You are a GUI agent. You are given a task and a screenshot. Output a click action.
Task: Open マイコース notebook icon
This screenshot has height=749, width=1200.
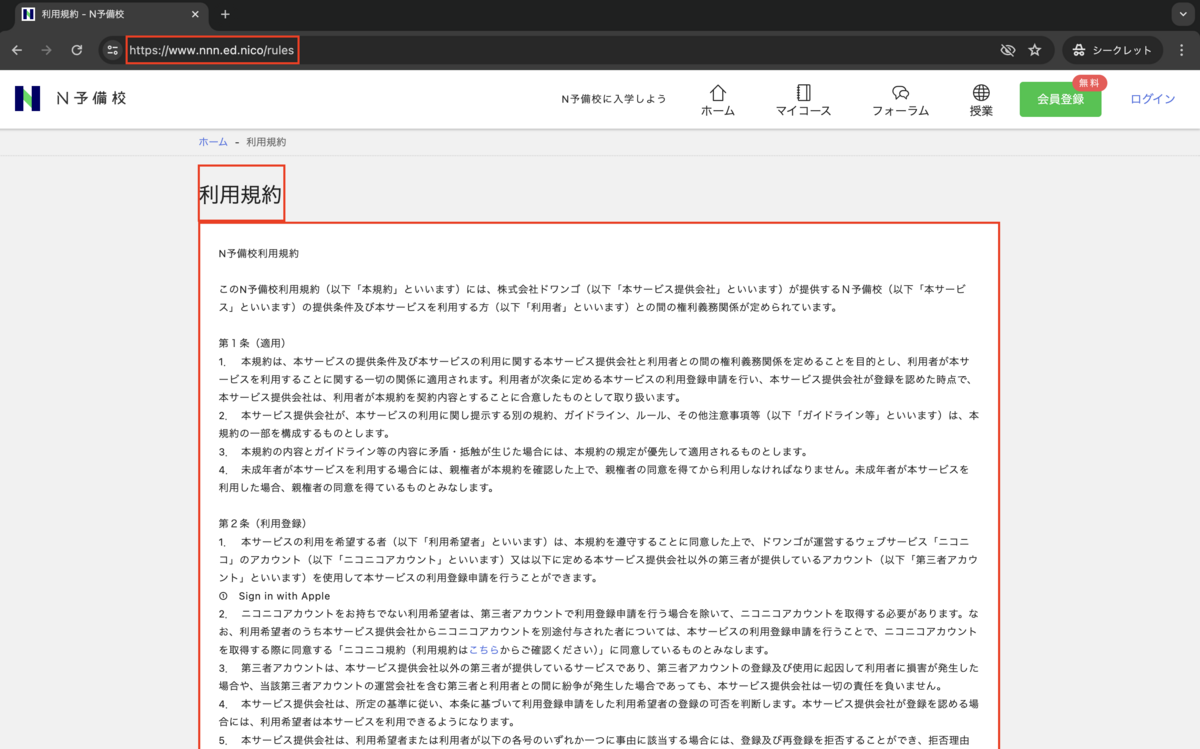tap(803, 100)
